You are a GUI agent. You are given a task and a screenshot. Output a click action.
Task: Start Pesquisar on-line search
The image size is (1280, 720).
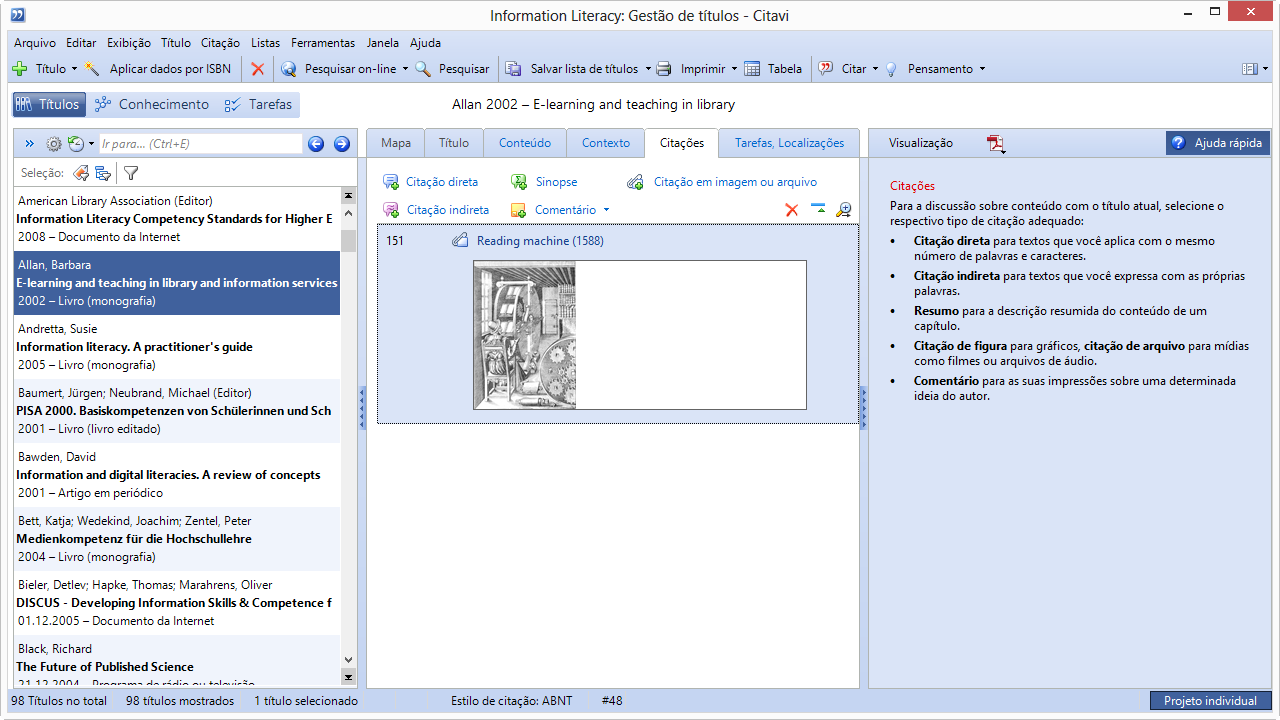pos(339,69)
